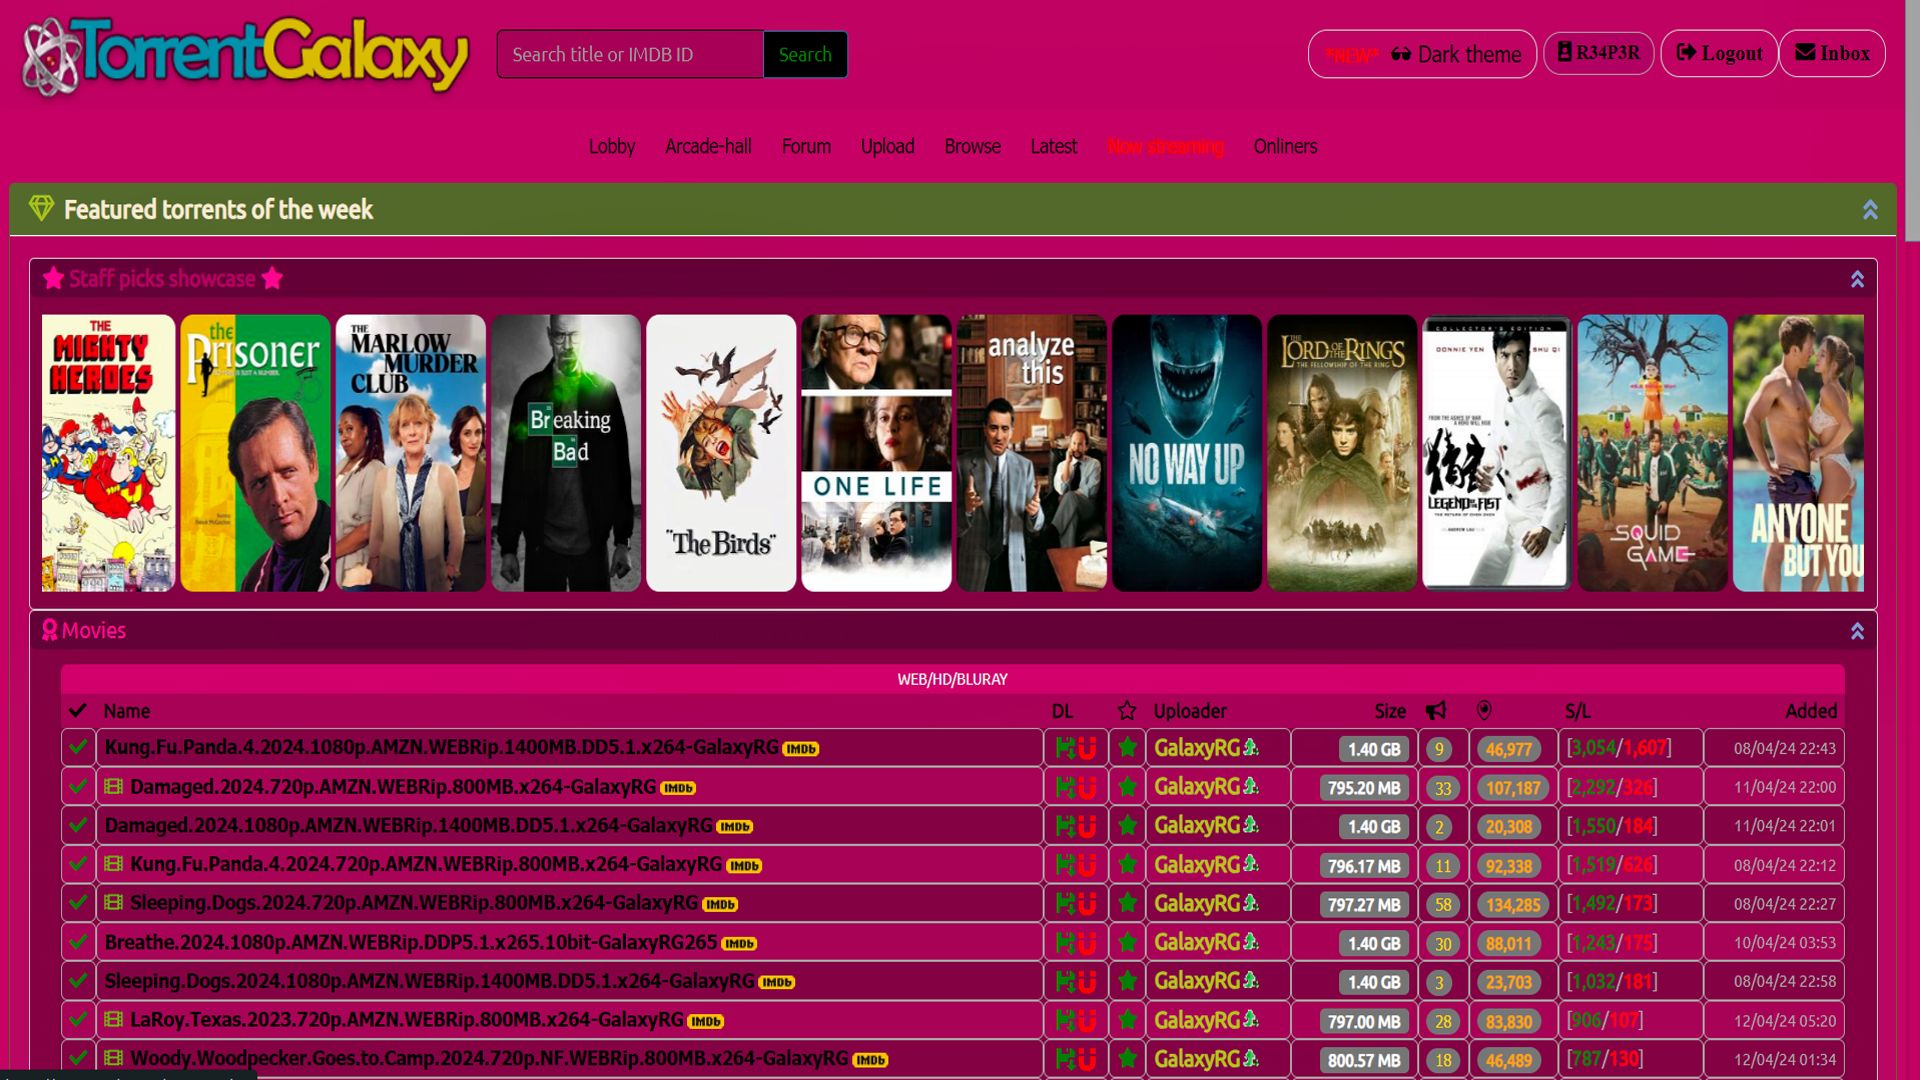Open magnet link for Damaged 1080p row
Screen dimensions: 1920x1080
pos(1087,826)
